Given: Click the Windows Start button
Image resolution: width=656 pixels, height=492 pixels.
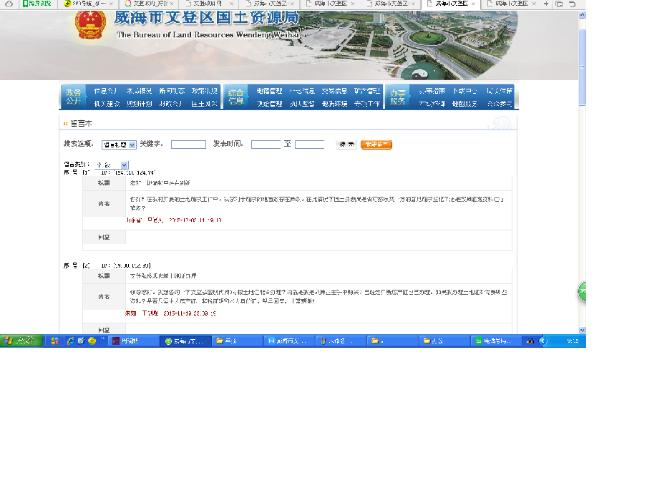Looking at the screenshot, I should tap(19, 341).
